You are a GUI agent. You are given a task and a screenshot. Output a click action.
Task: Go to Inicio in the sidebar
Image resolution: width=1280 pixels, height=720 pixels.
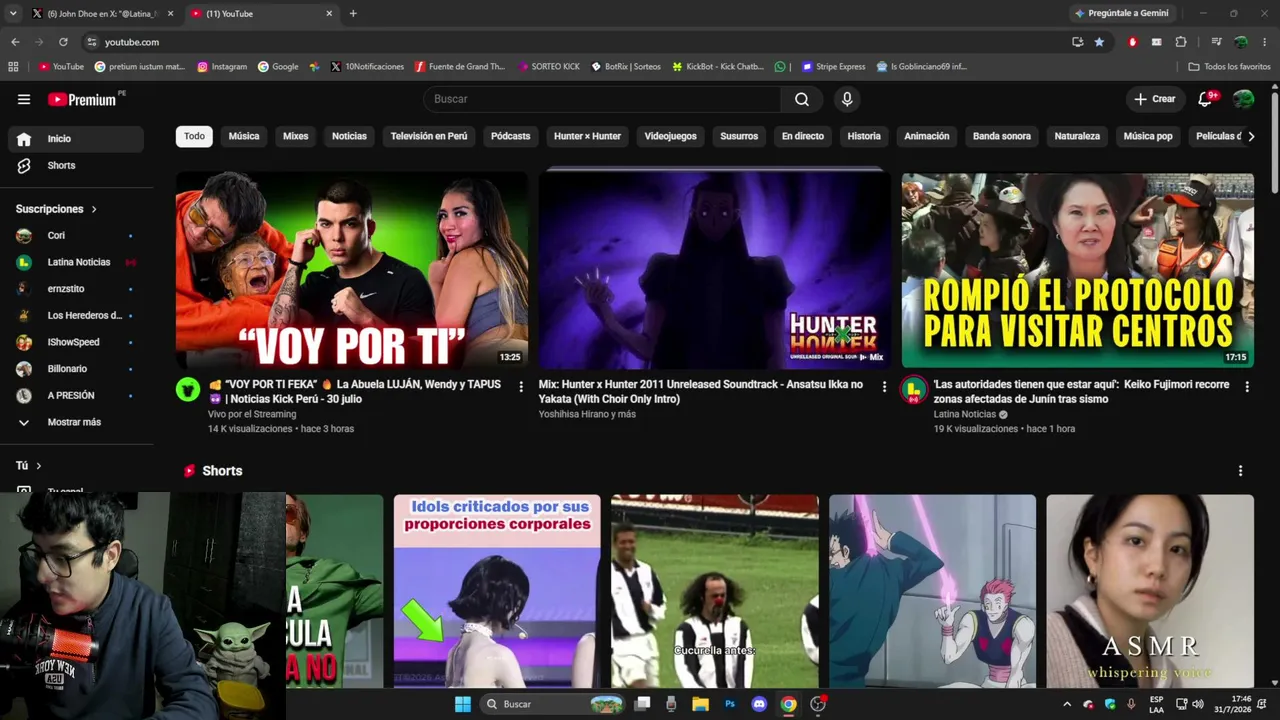coord(76,139)
